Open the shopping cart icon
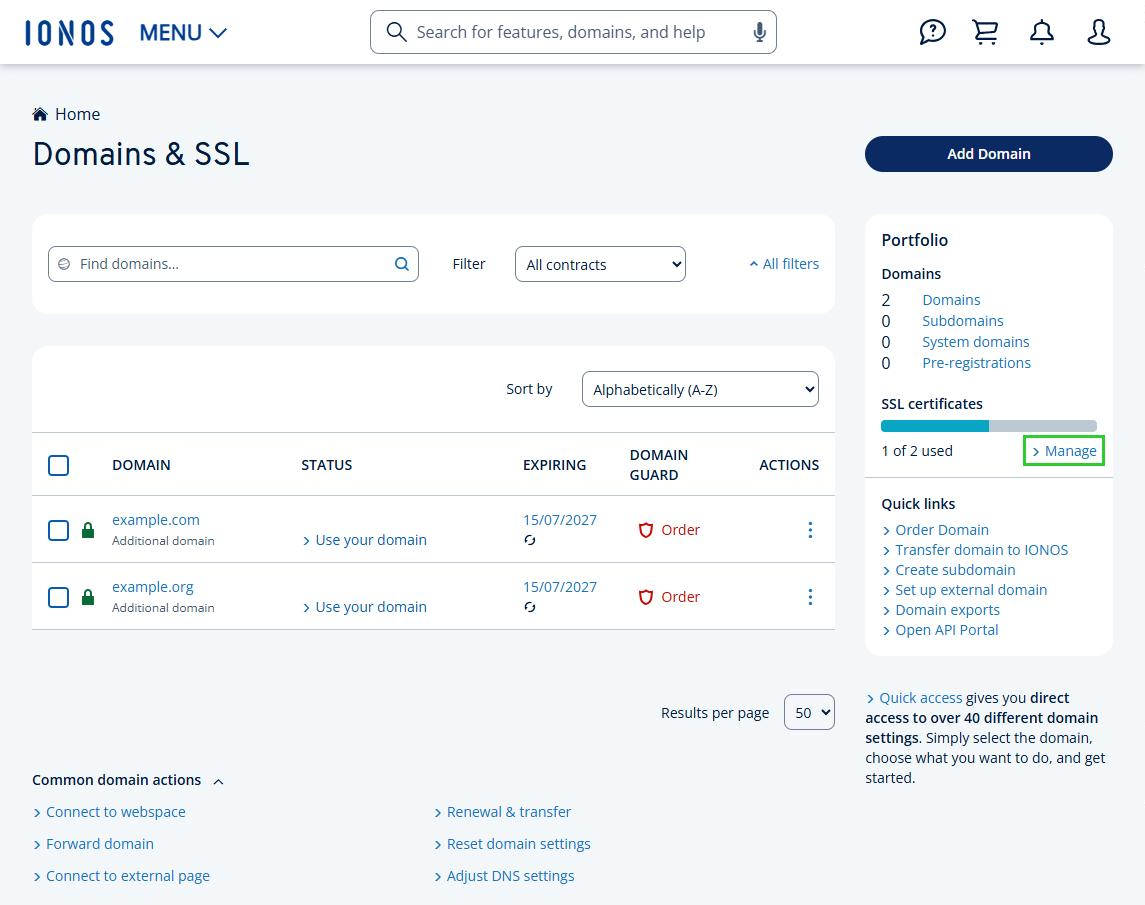 (986, 32)
